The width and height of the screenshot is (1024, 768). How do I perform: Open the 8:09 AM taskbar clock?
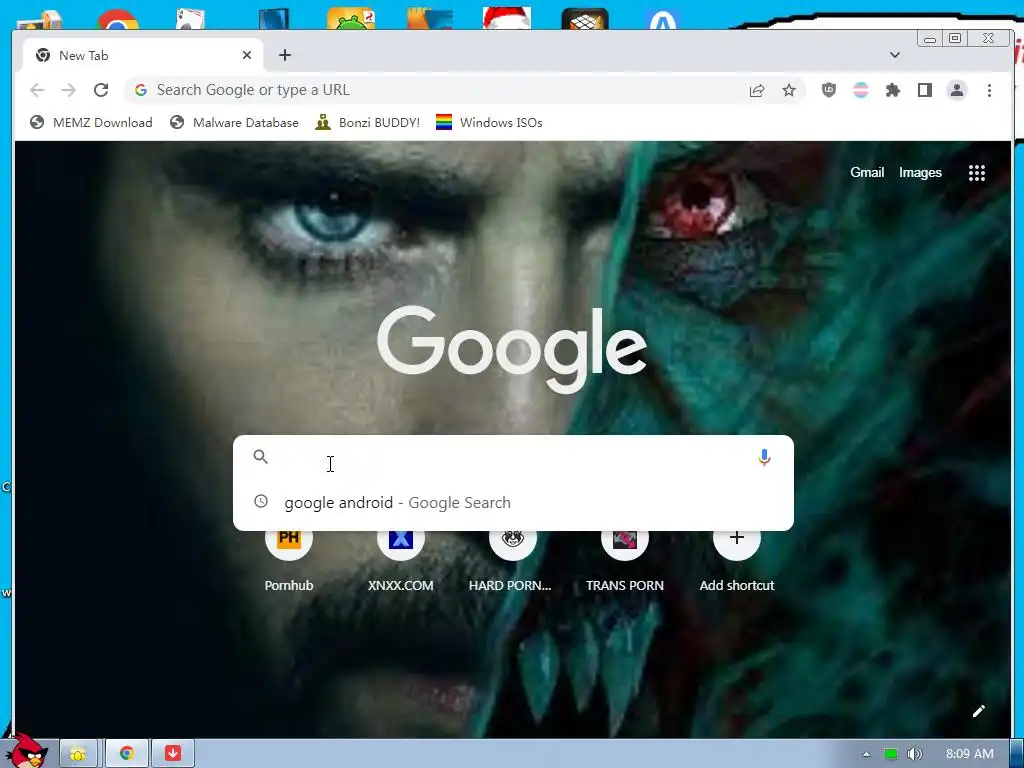click(970, 754)
